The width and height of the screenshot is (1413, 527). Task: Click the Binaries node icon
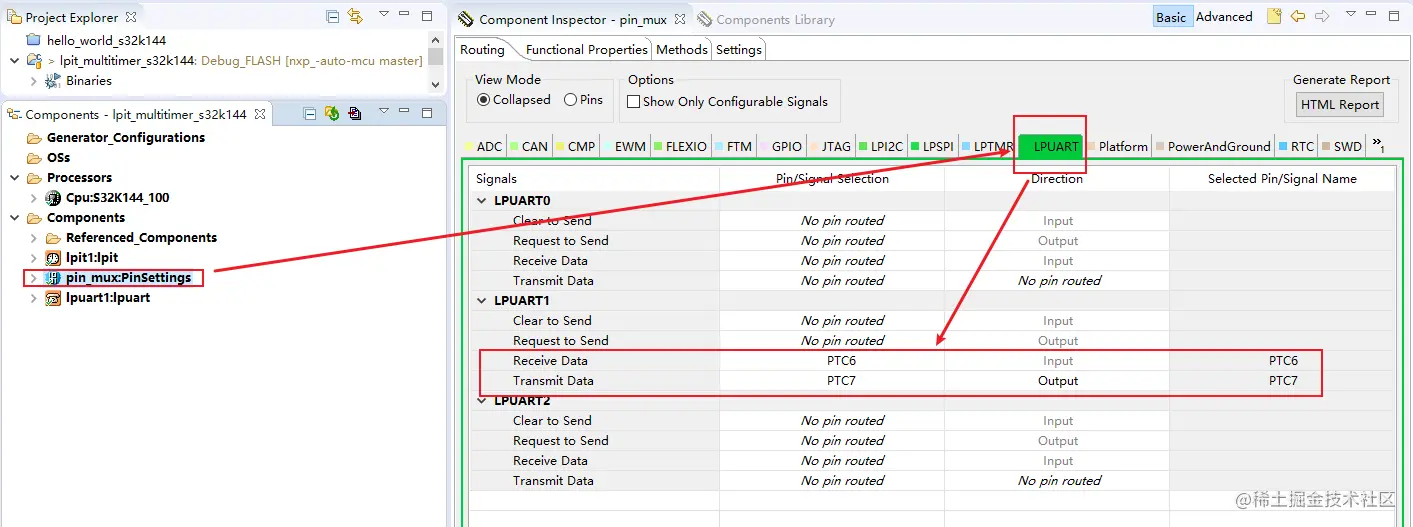53,81
